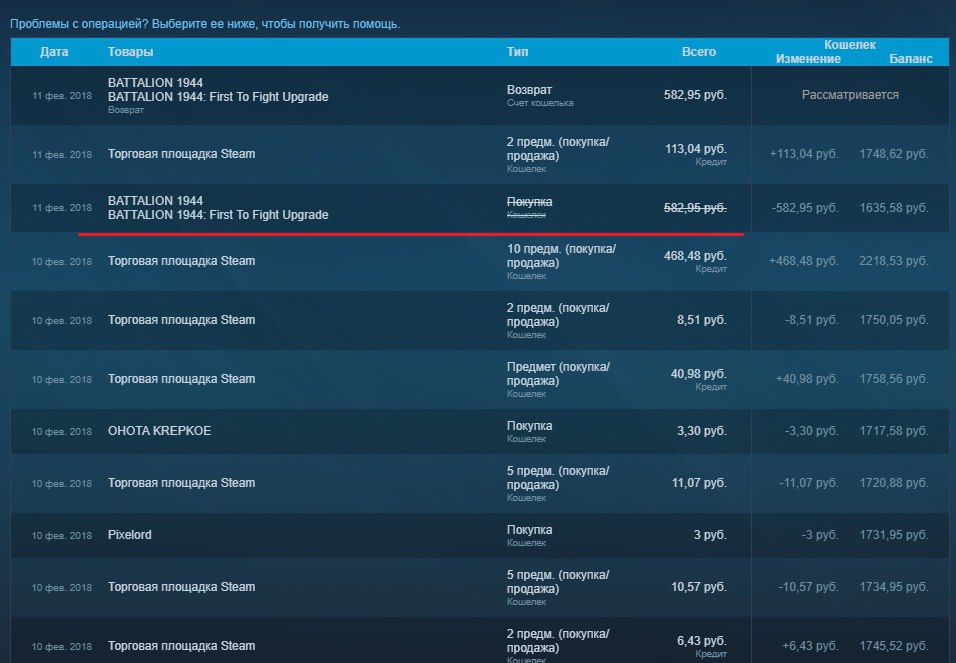Open the BATTALION 1944 refund (Возврат) transaction
The image size is (956, 663).
218,90
